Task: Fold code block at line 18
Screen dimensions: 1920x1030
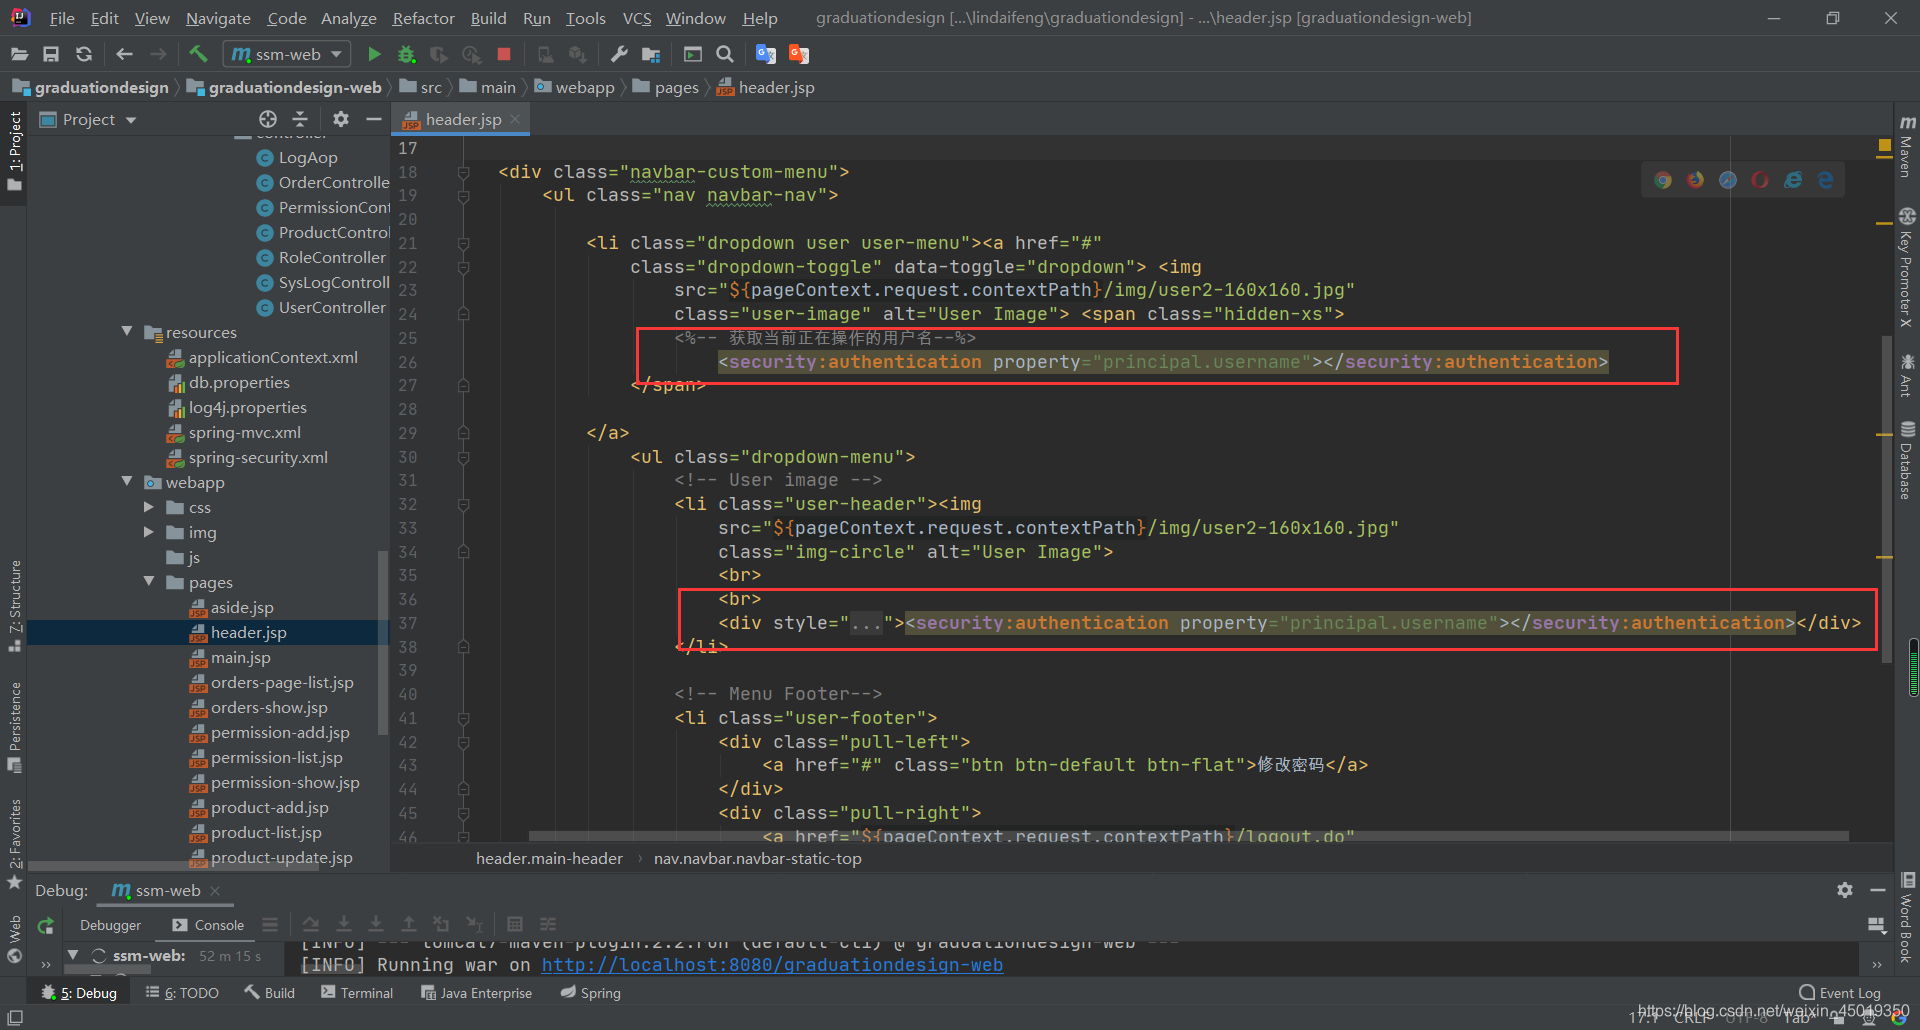Action: 464,172
